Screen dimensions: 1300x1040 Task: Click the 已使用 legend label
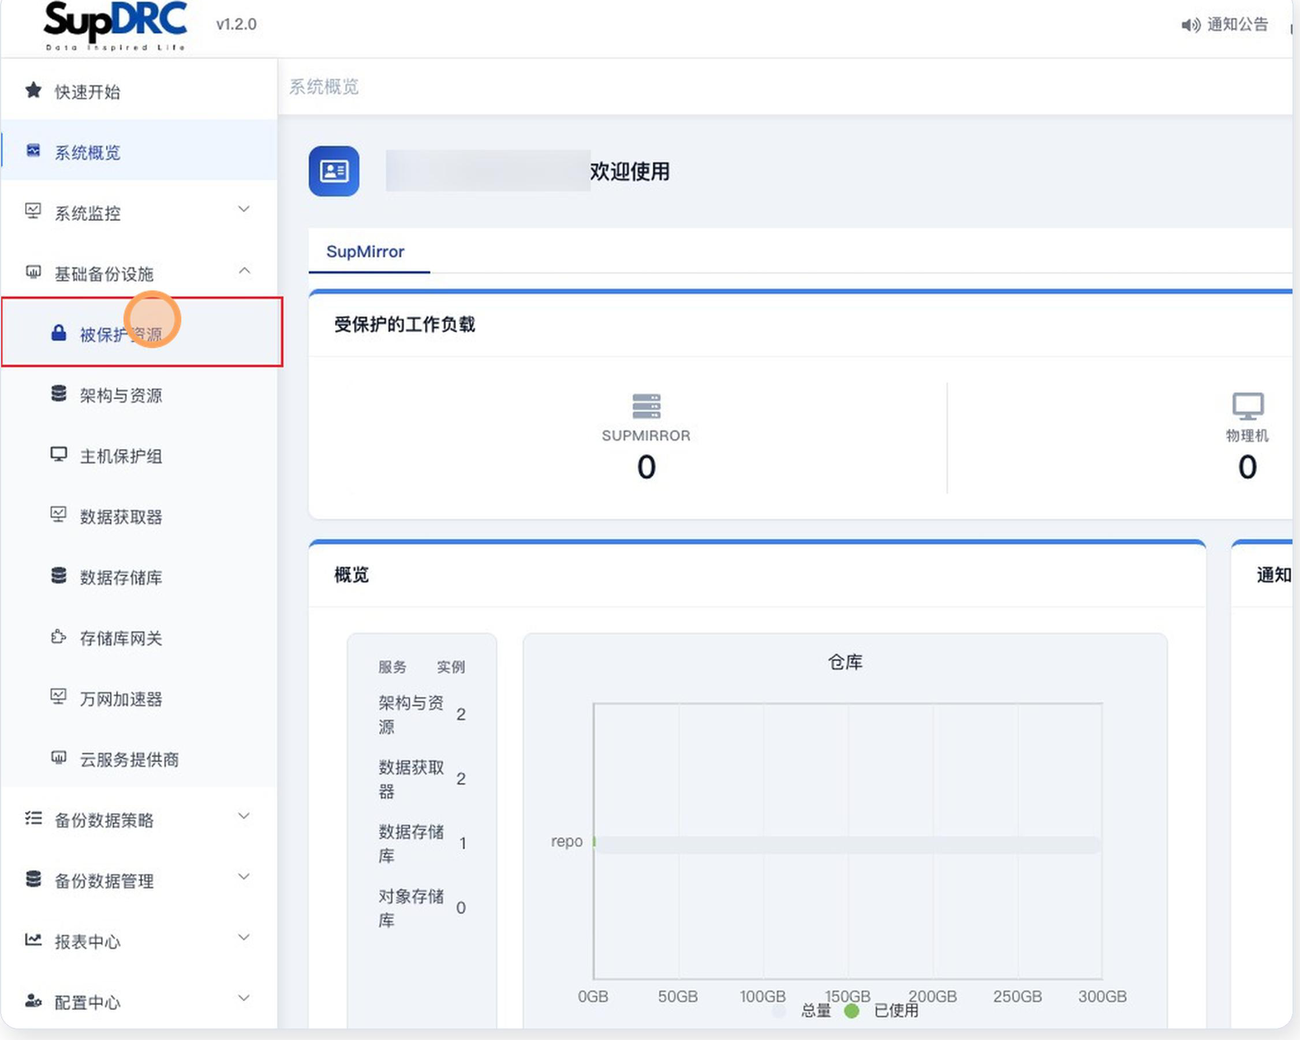(x=896, y=1011)
